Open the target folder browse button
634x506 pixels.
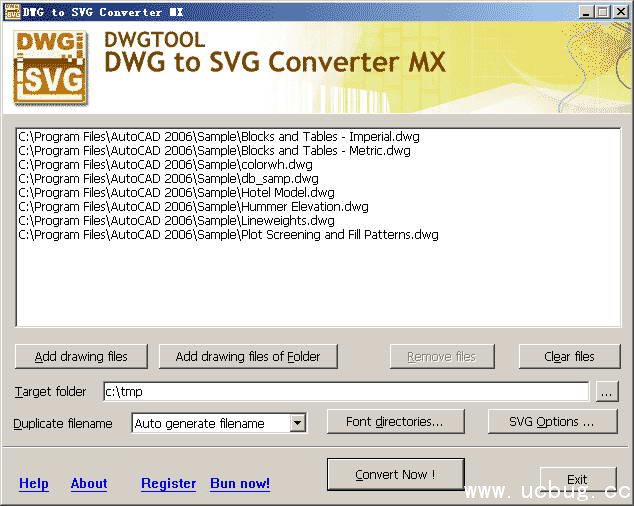pos(607,391)
